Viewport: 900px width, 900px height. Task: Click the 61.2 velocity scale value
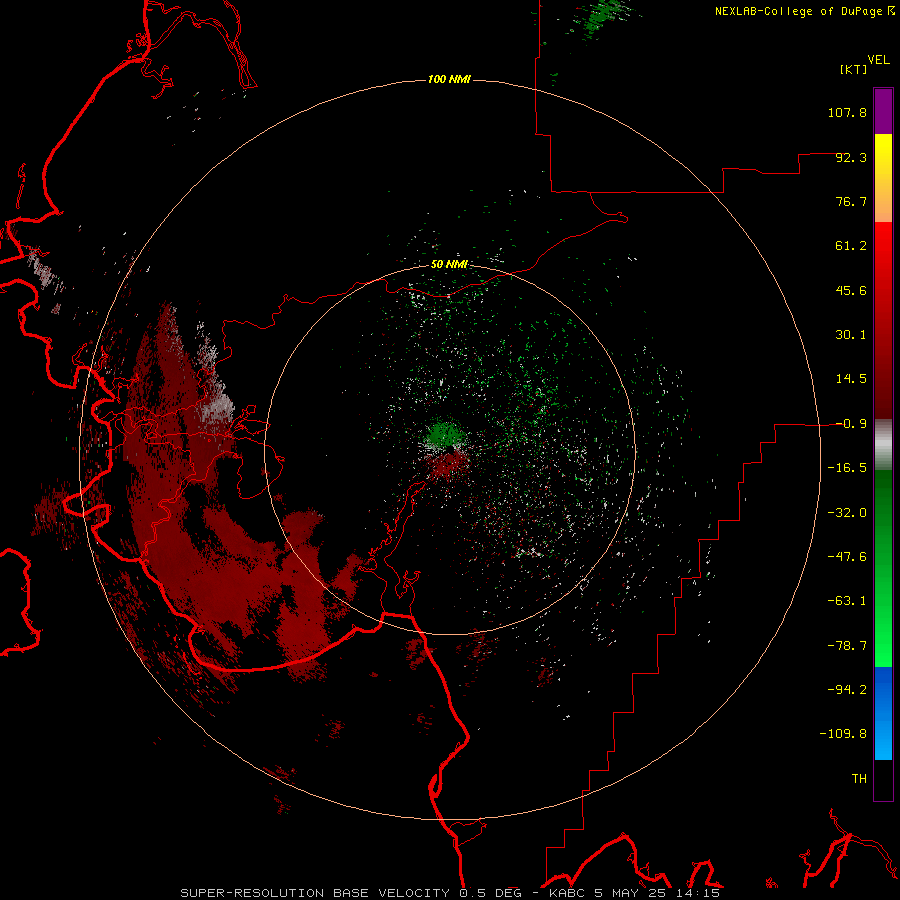coord(851,246)
